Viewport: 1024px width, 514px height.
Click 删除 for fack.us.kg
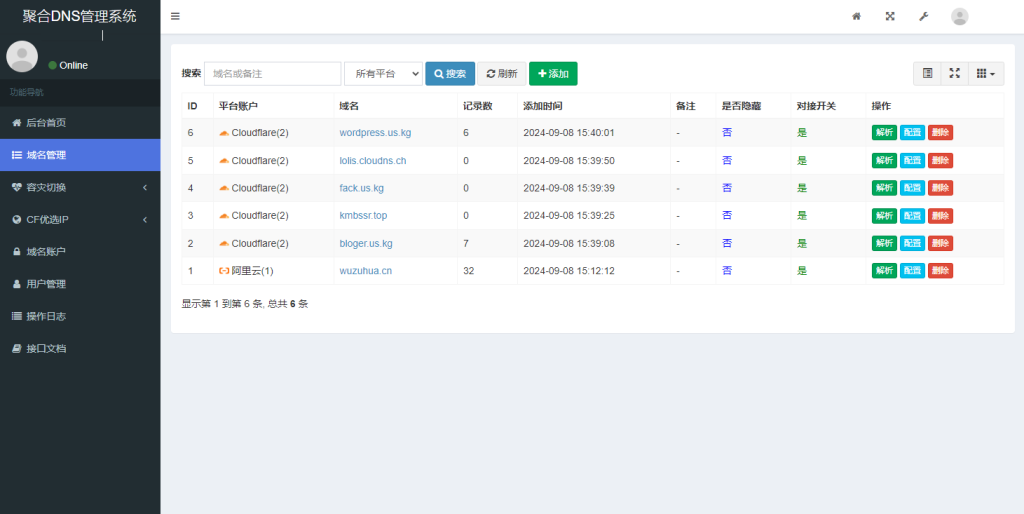(x=940, y=188)
